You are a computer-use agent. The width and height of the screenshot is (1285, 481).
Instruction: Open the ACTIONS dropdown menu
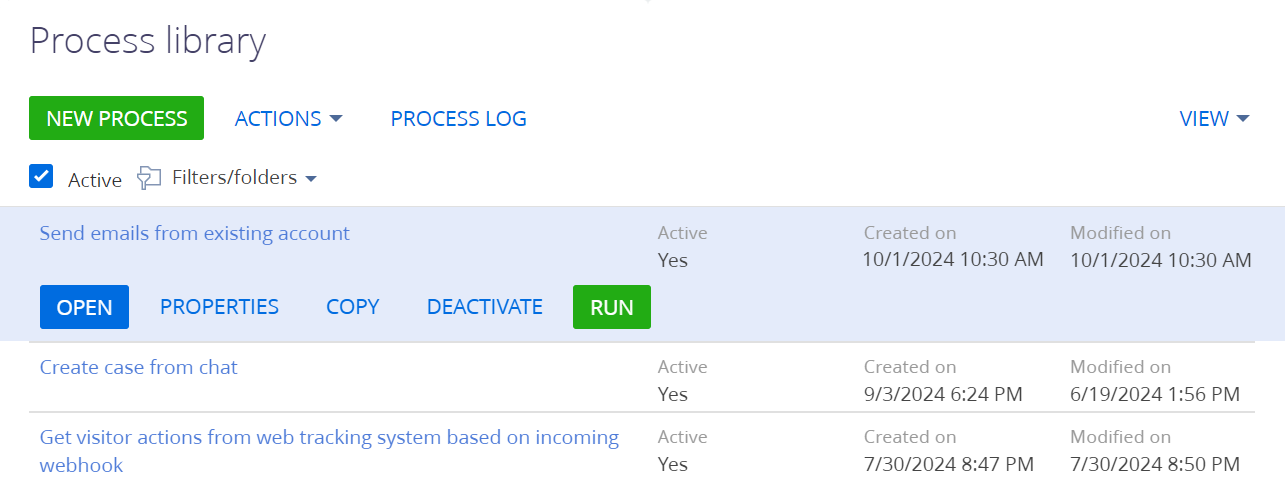(288, 118)
